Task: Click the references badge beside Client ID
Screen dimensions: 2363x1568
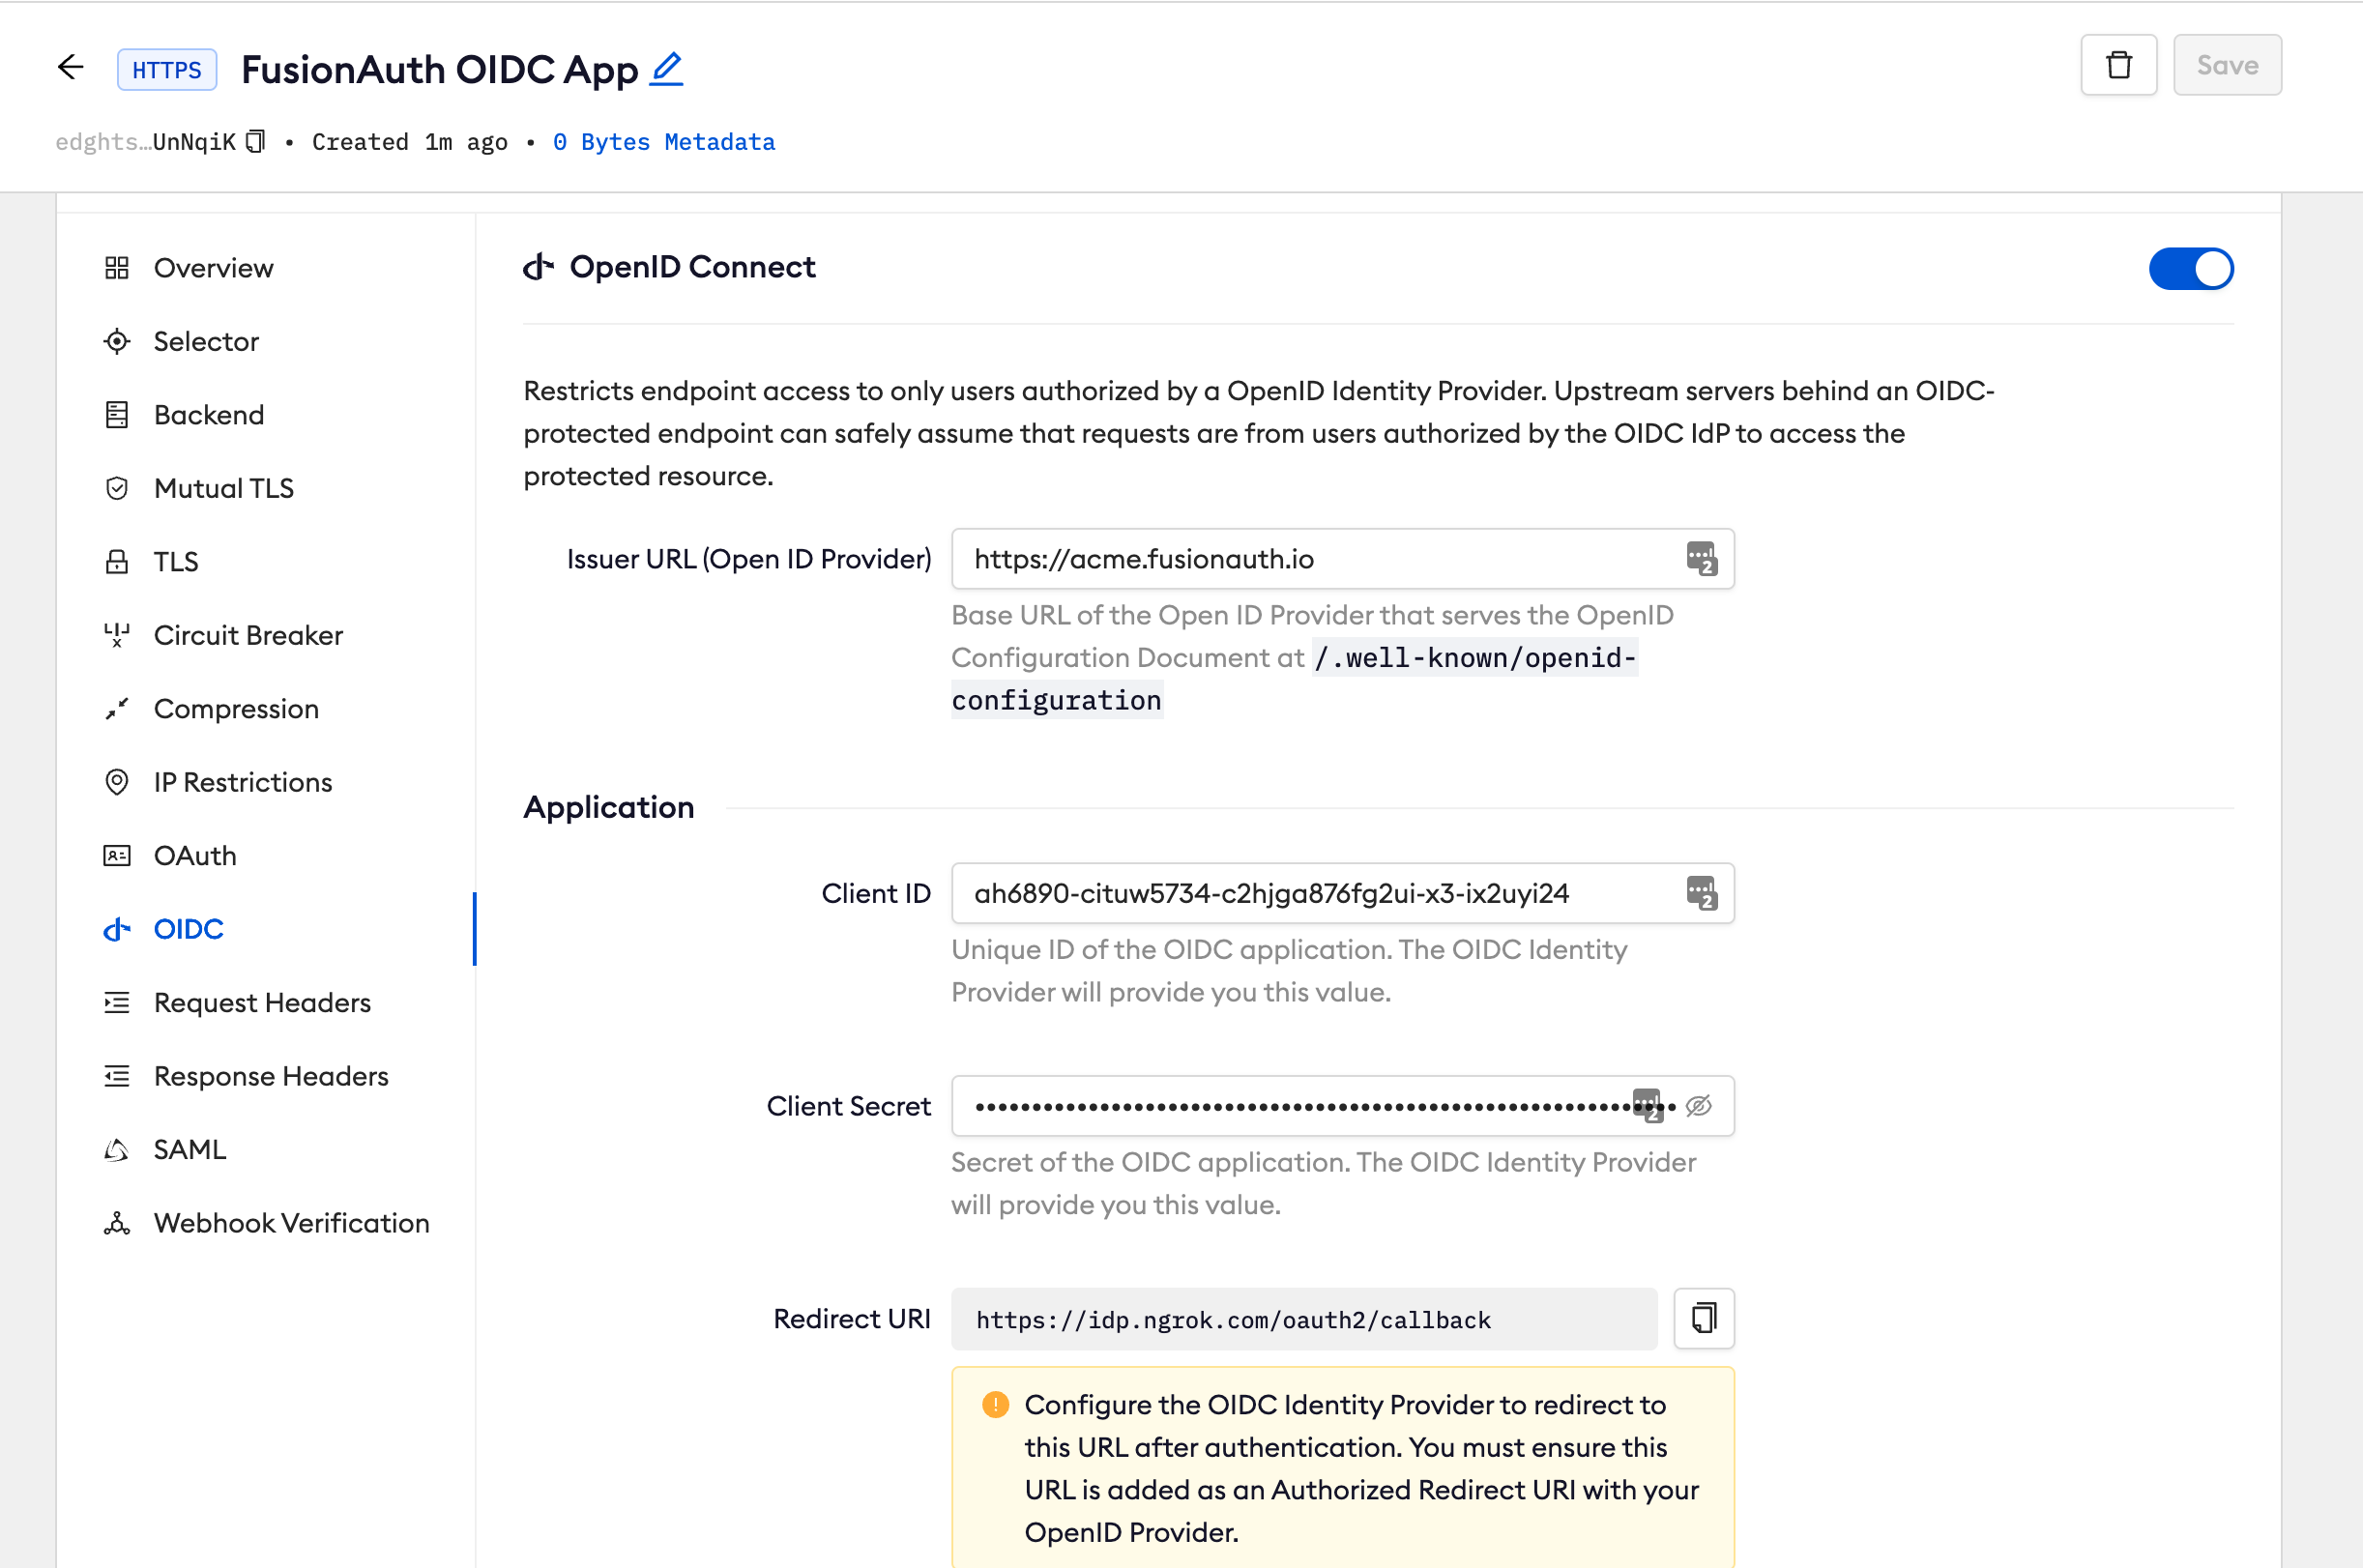Action: tap(1700, 893)
